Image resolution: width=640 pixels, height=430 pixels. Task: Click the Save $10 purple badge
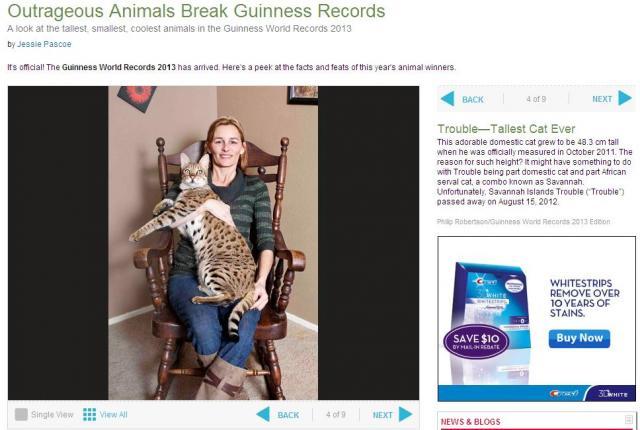coord(476,341)
